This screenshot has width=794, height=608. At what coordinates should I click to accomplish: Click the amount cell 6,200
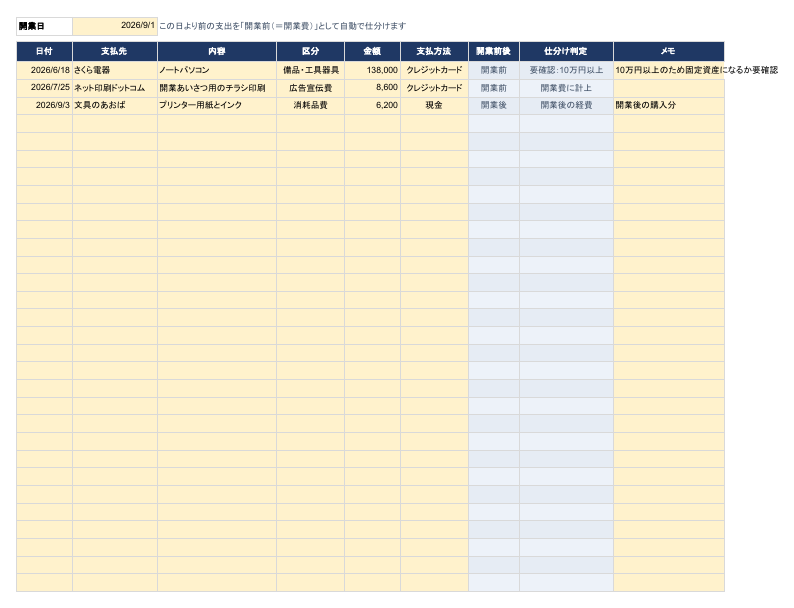373,105
